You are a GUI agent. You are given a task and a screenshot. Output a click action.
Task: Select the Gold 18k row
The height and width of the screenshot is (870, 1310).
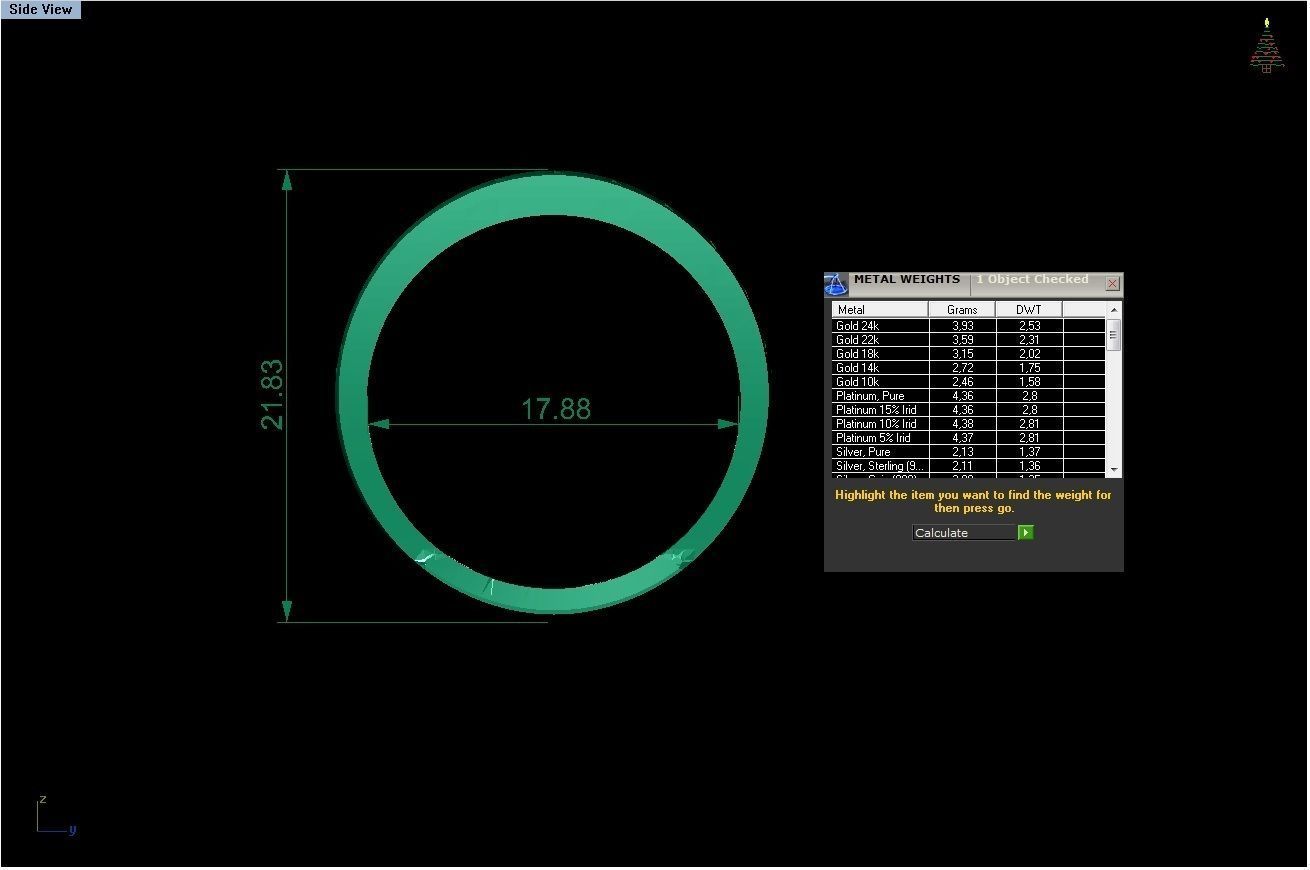968,354
